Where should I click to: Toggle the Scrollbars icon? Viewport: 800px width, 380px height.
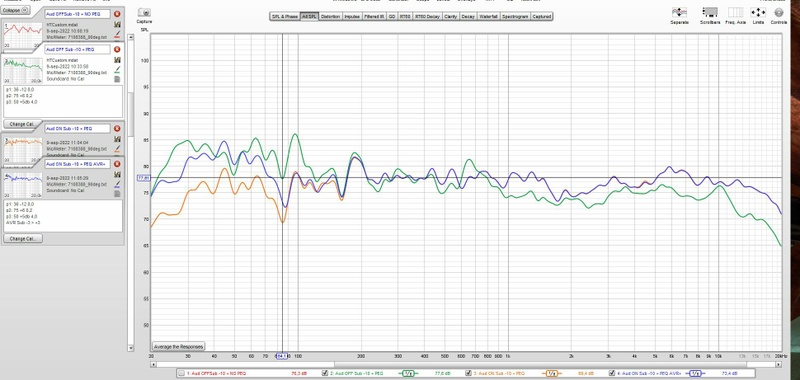pos(710,12)
